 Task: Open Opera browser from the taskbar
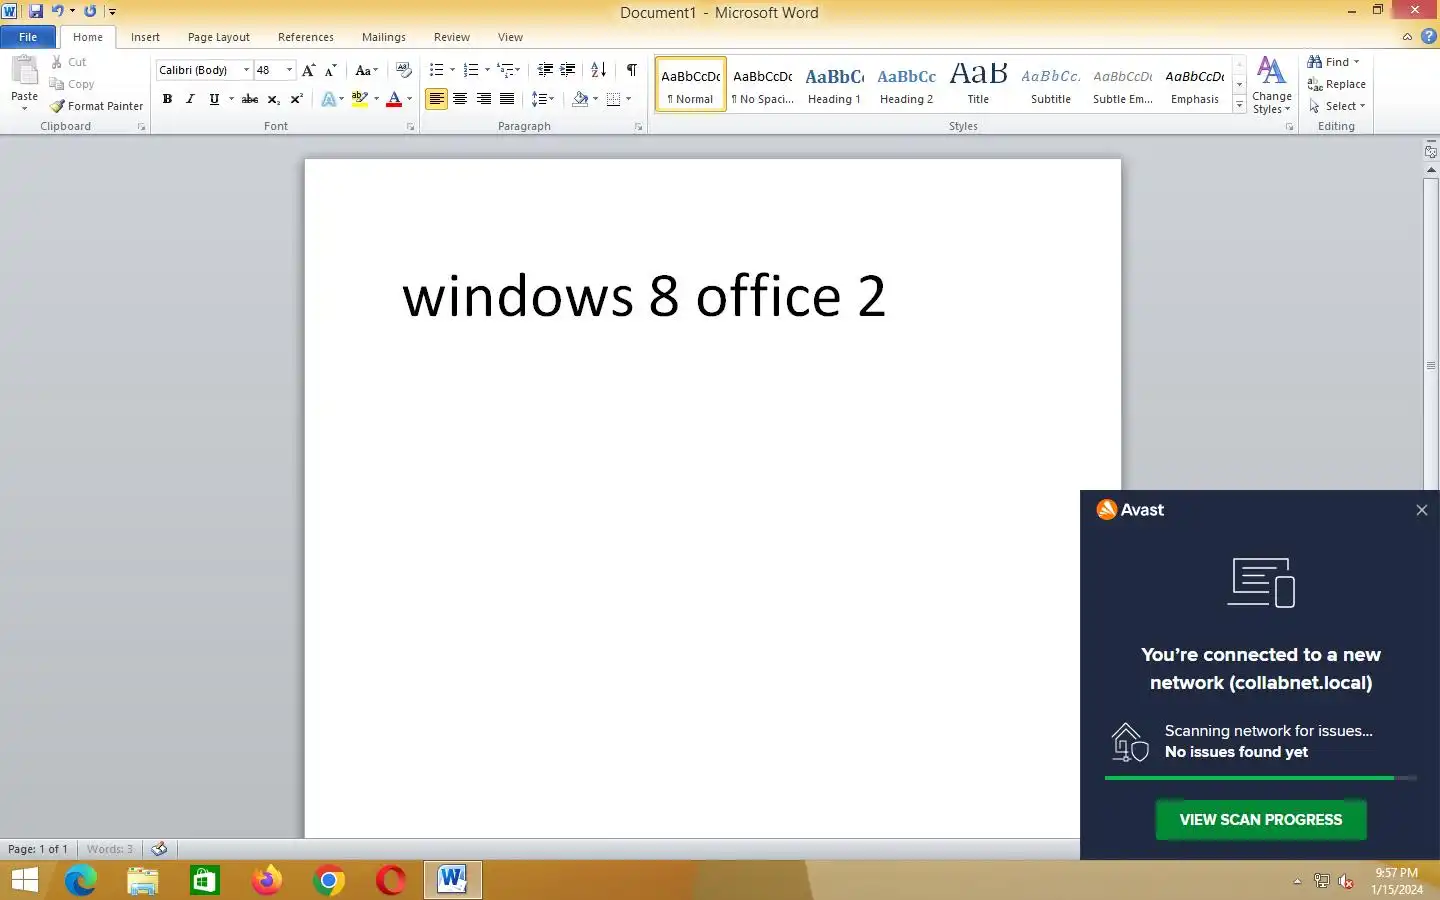391,880
